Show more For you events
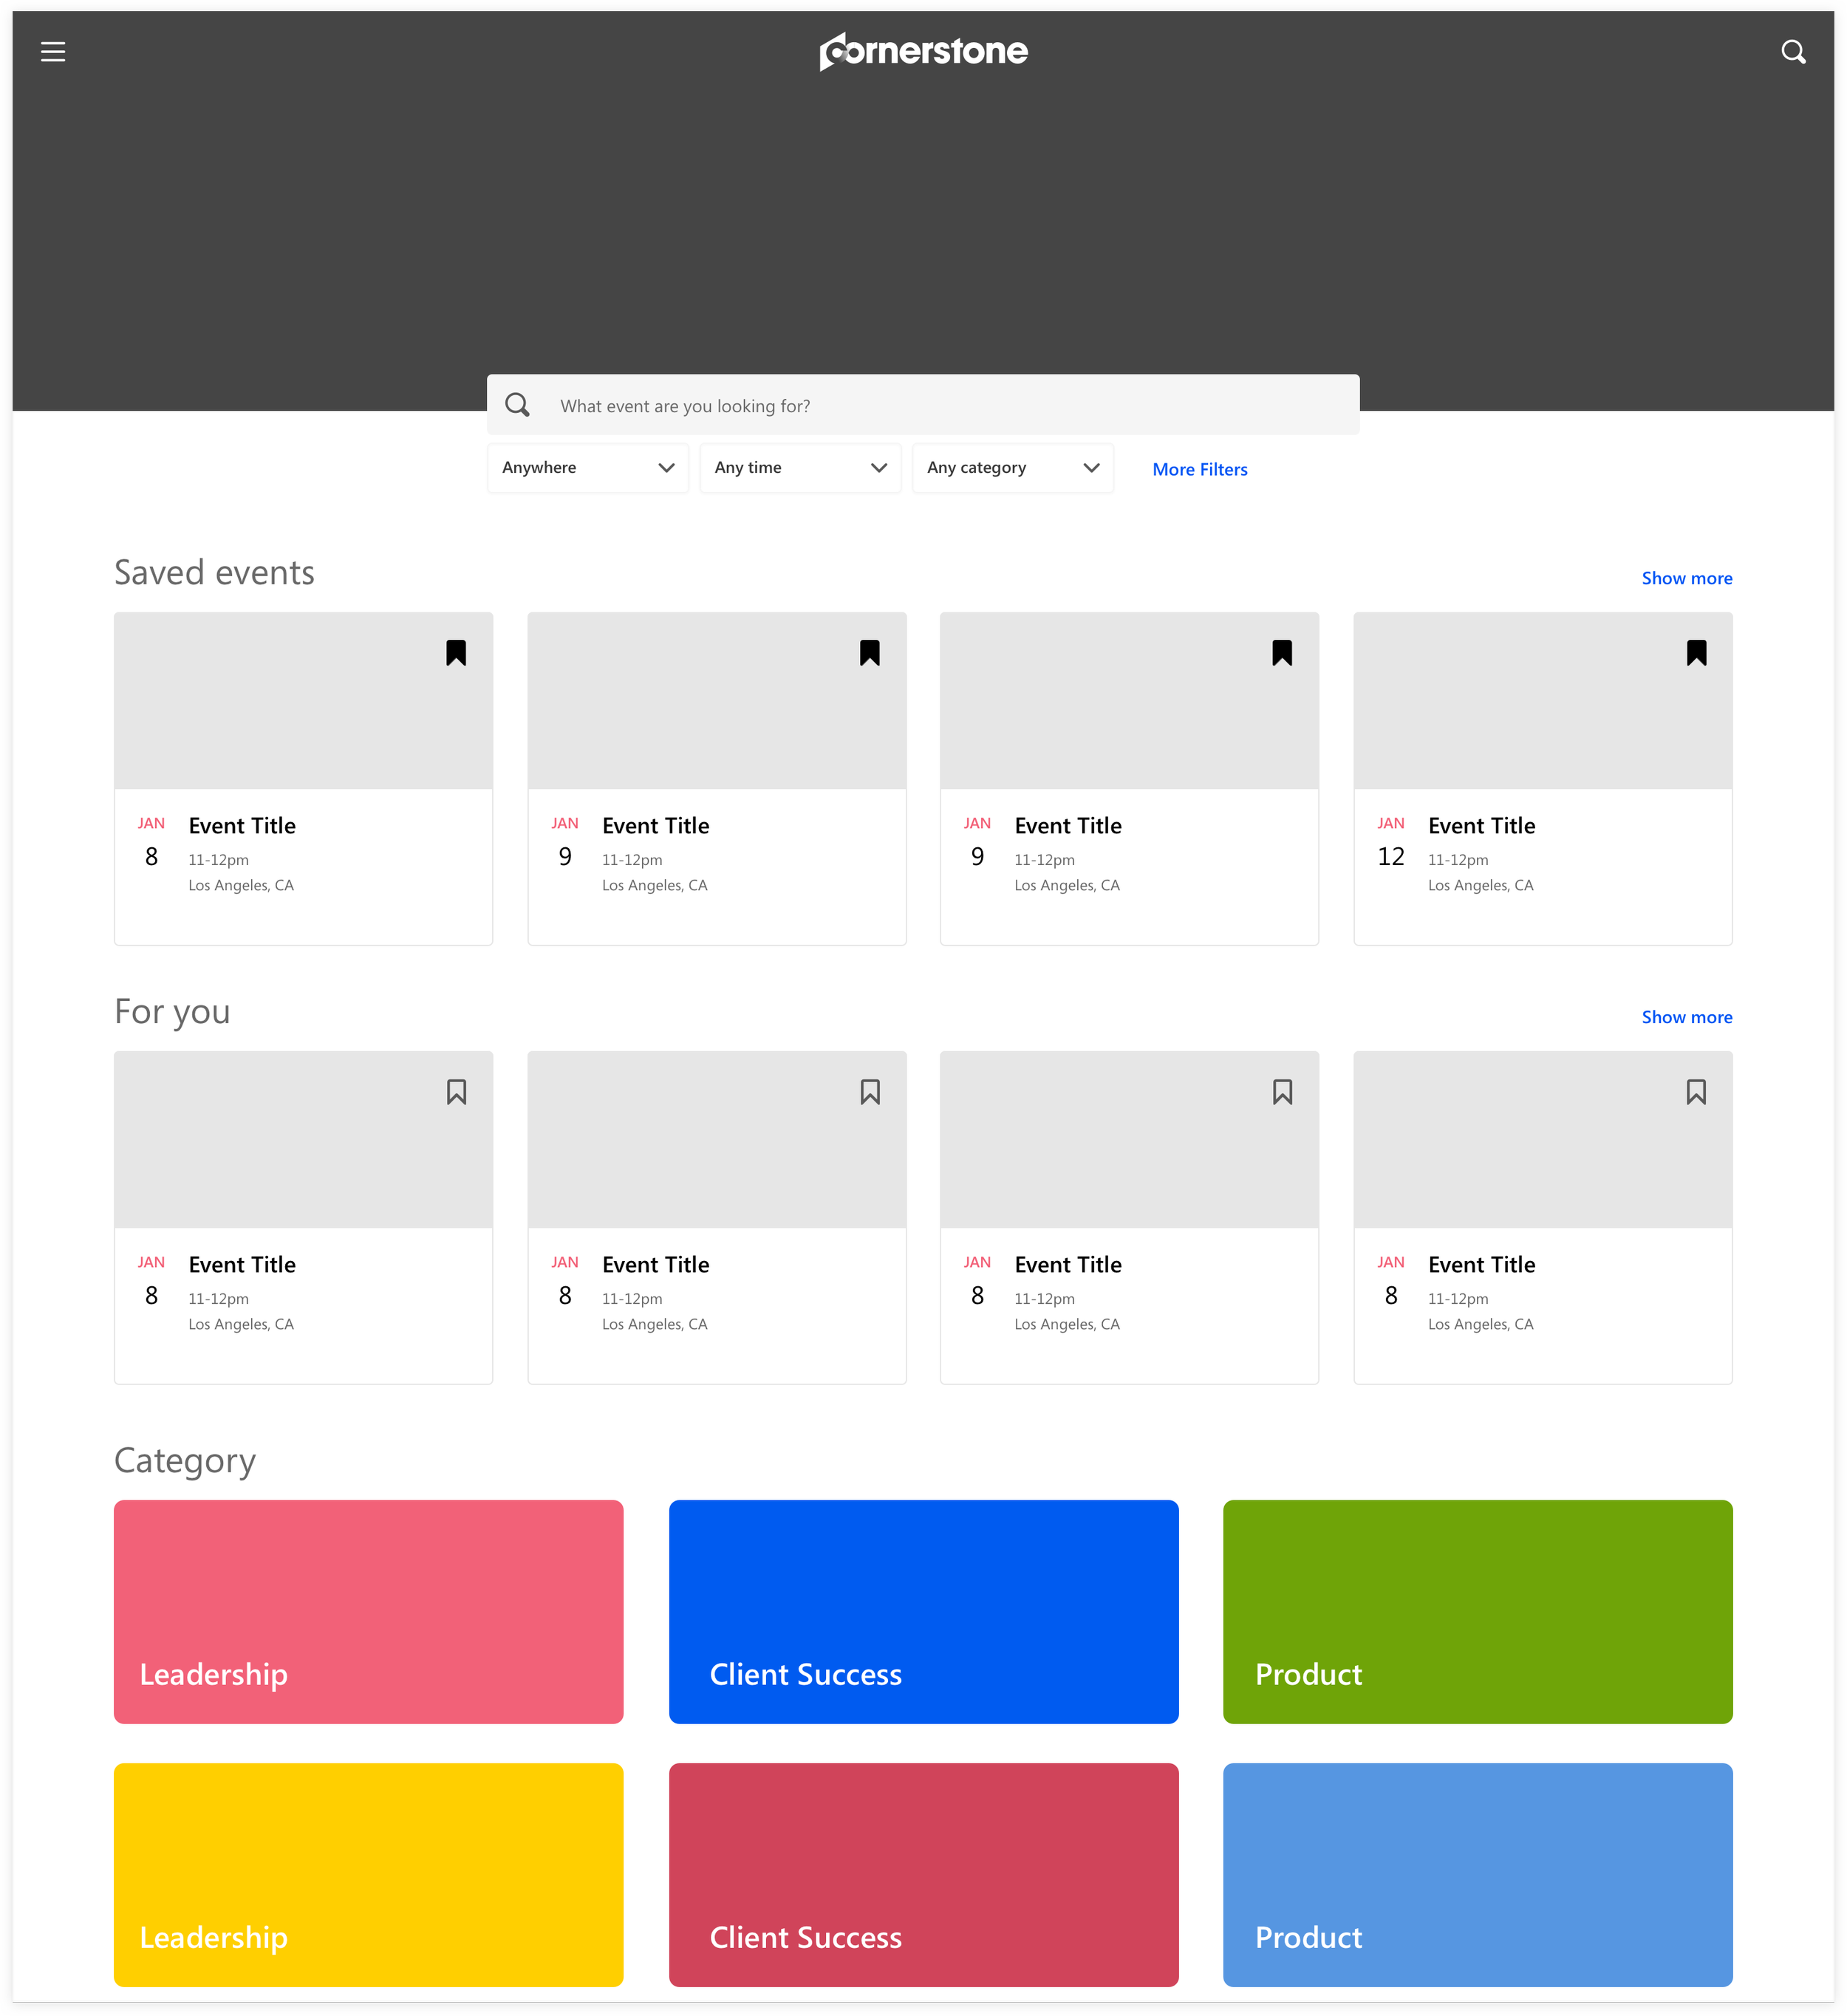The height and width of the screenshot is (2016, 1847). pos(1686,1017)
